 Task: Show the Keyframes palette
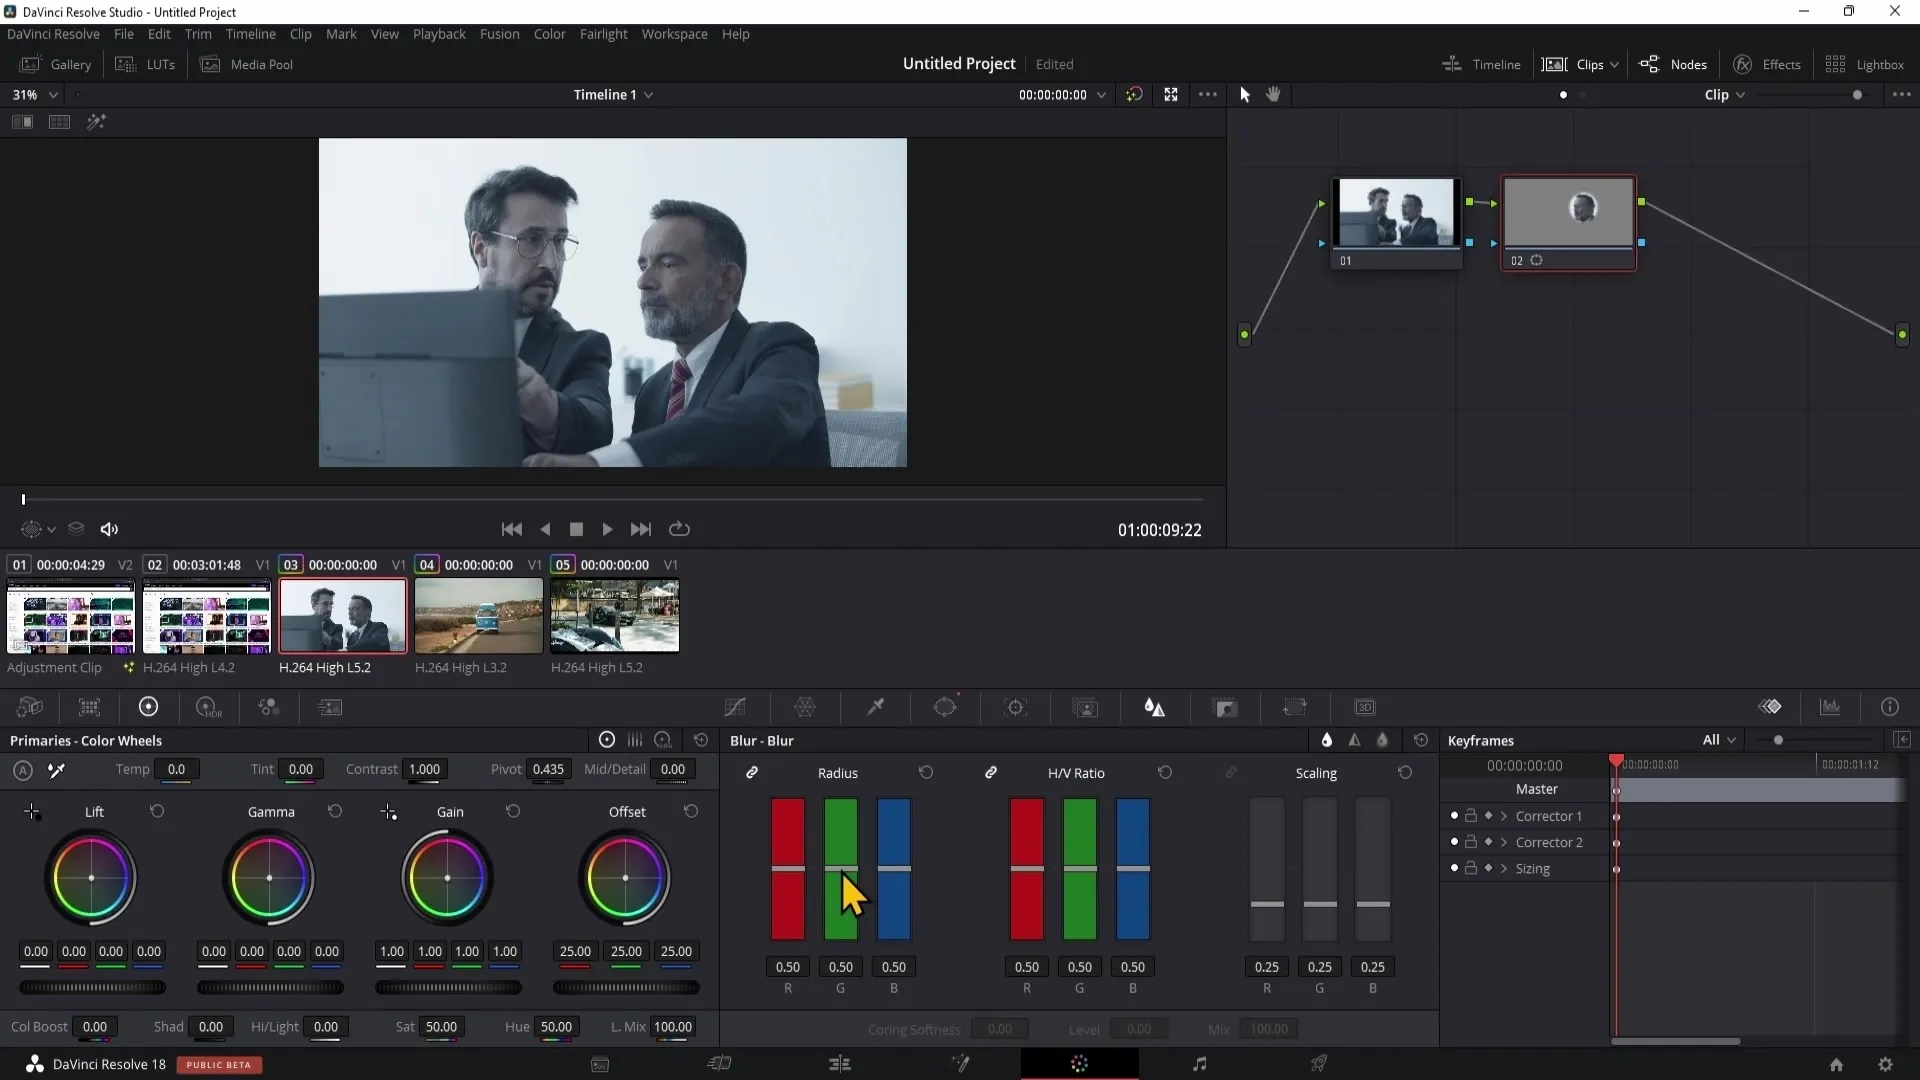1770,707
